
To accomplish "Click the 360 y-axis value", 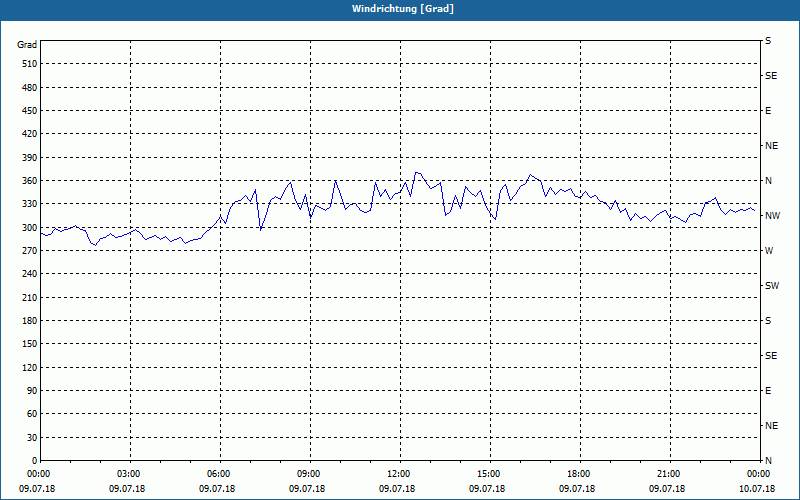I will click(x=30, y=181).
